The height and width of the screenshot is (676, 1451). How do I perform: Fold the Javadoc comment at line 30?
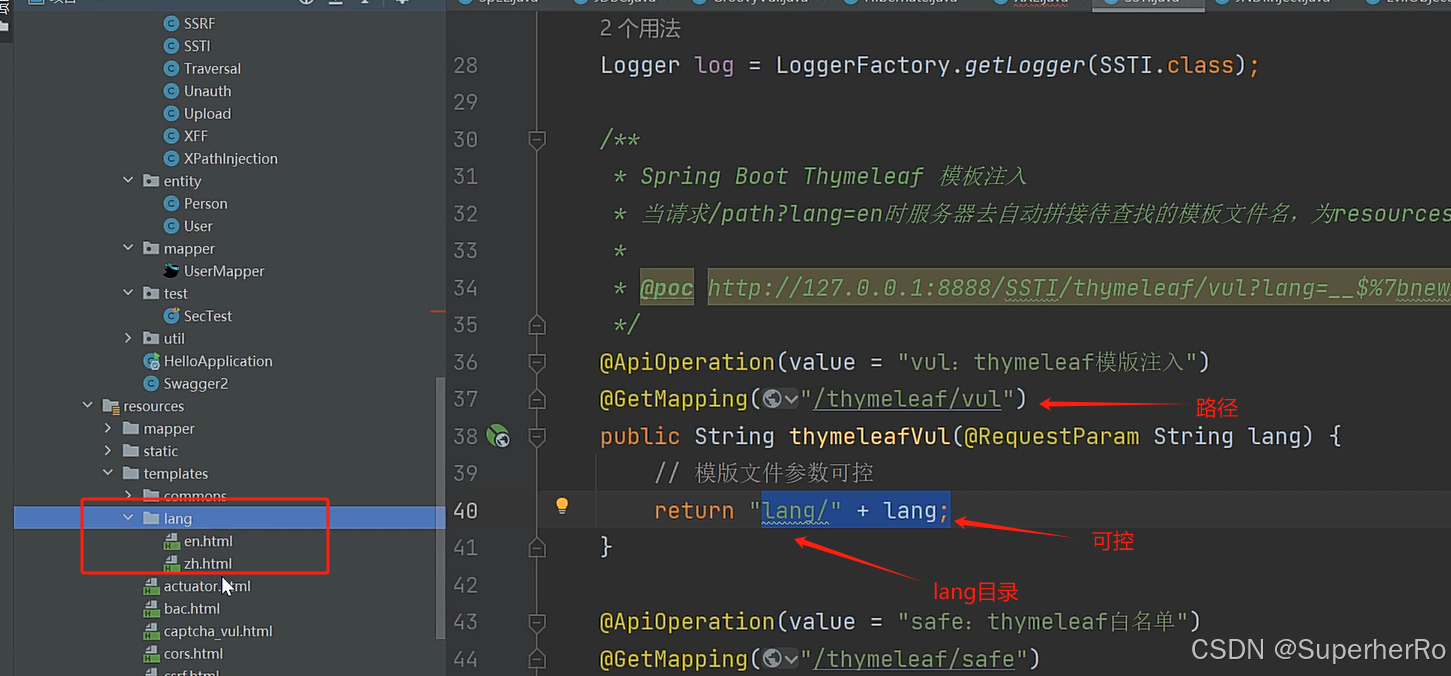point(537,139)
